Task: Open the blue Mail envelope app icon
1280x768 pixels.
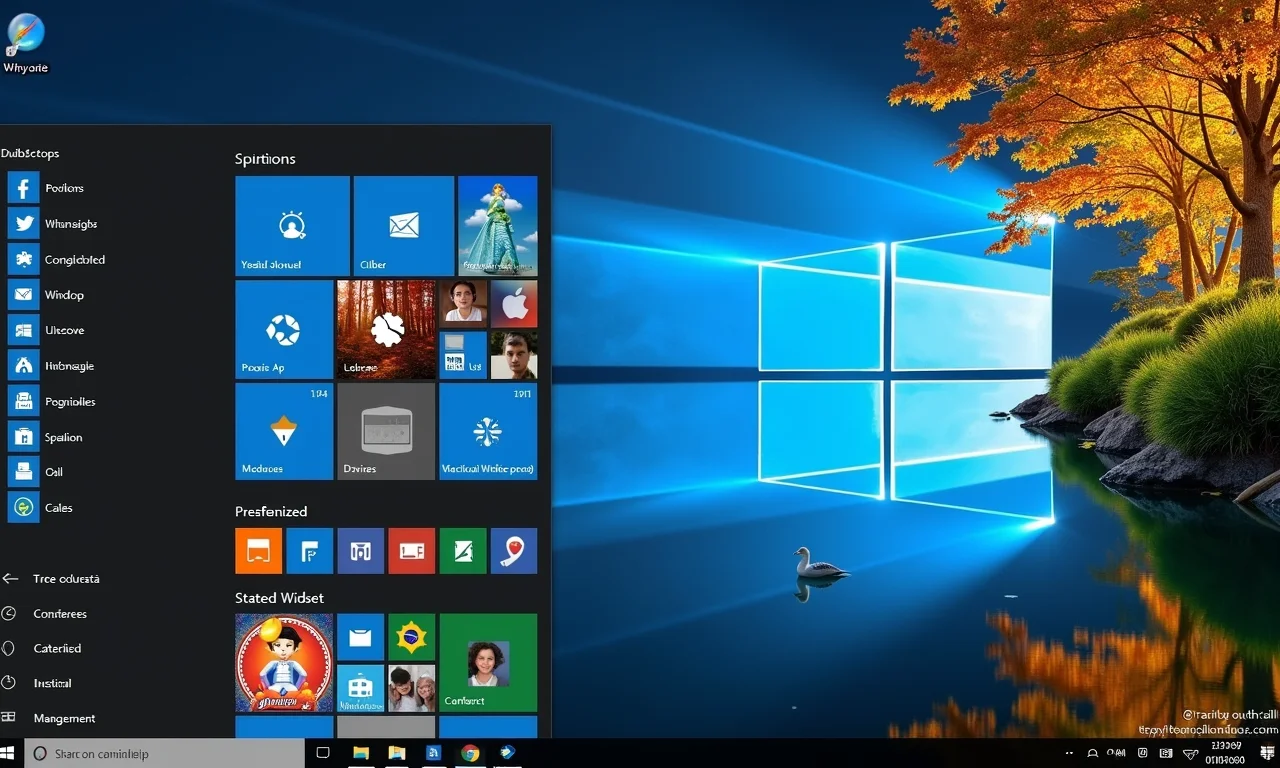Action: (22, 294)
